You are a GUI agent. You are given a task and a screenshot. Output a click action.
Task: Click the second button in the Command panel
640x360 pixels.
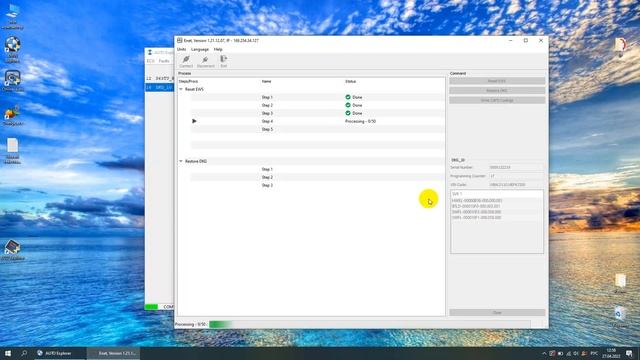(x=497, y=91)
